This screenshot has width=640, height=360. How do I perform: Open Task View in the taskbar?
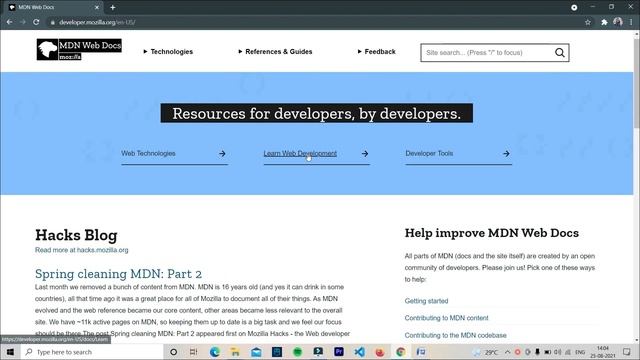pyautogui.click(x=193, y=352)
